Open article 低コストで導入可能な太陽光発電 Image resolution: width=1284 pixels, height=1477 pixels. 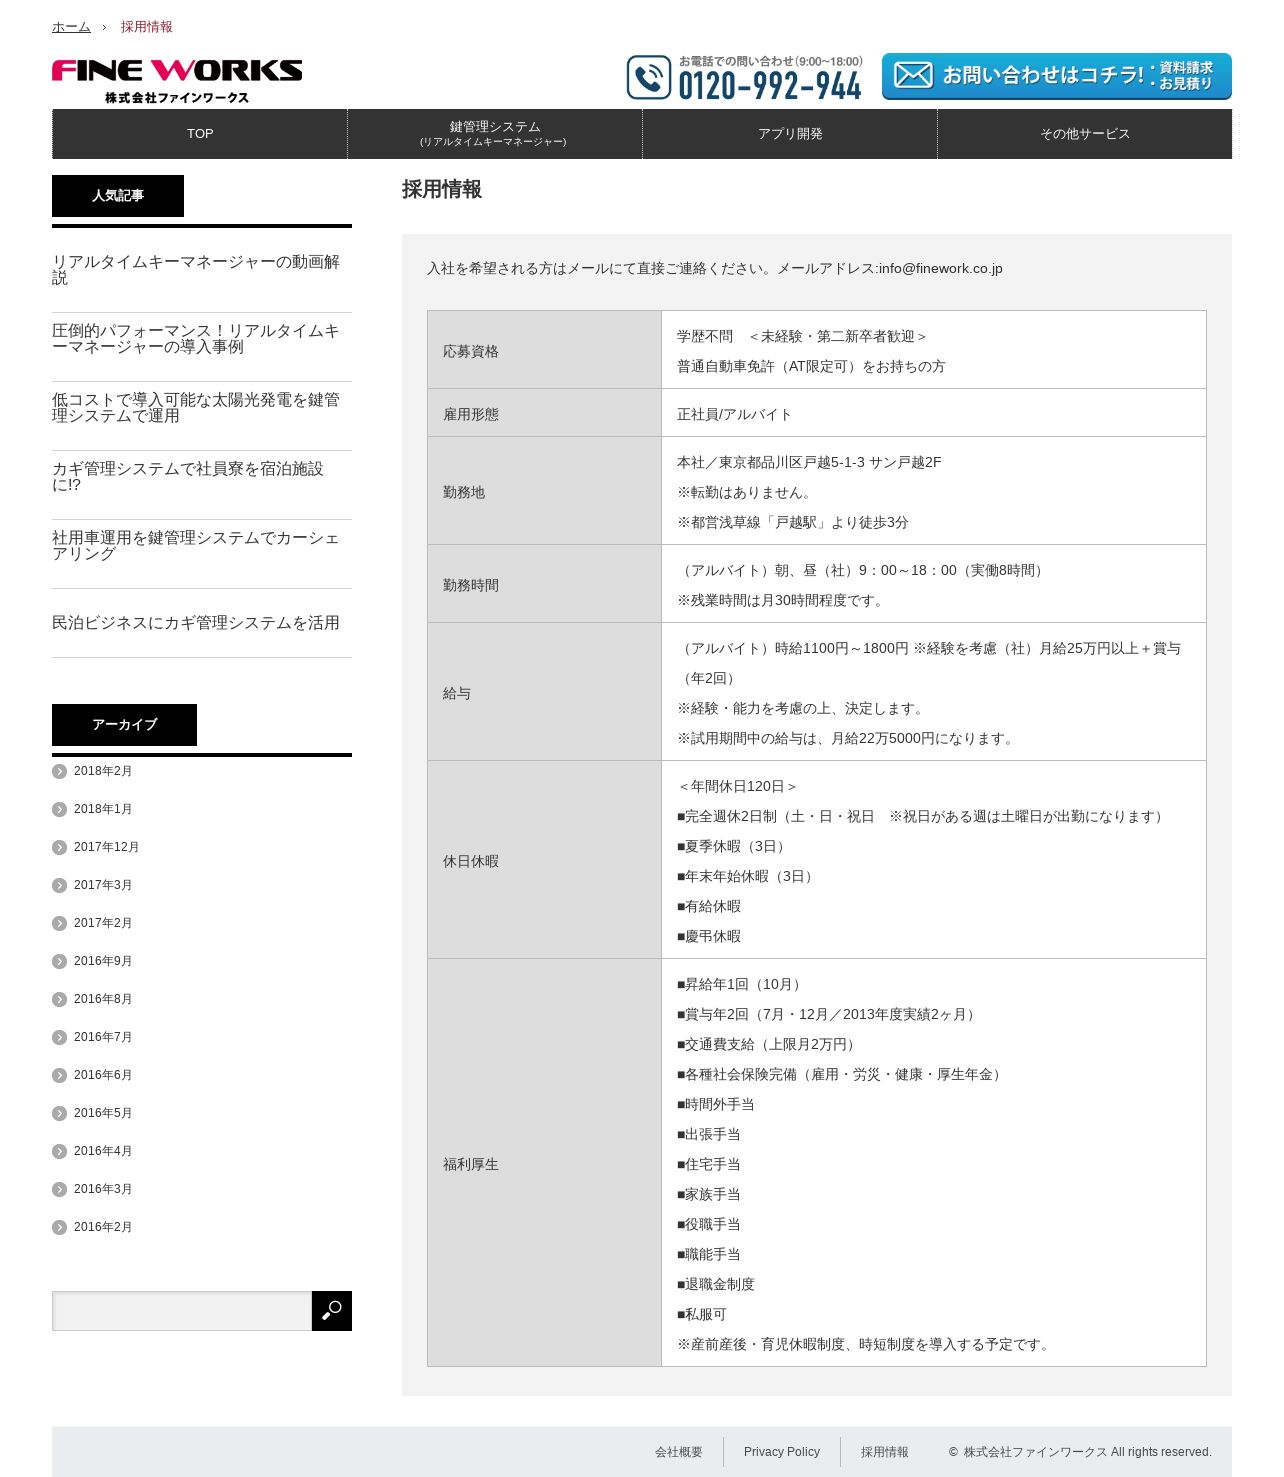pos(196,408)
